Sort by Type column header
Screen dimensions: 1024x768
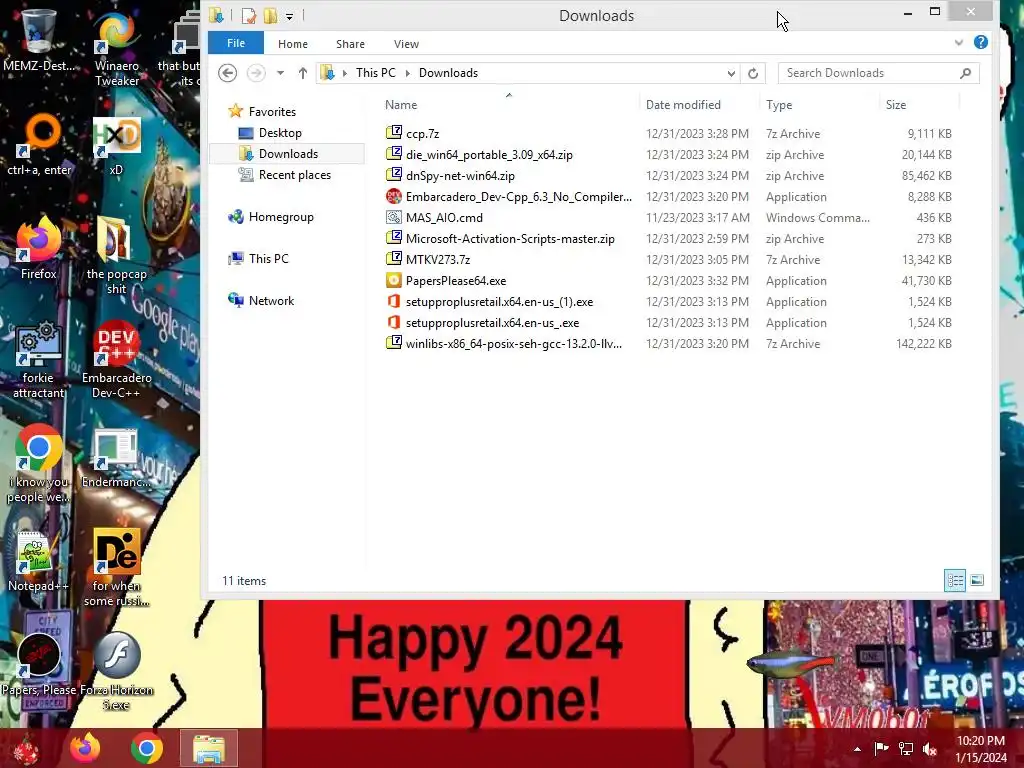tap(778, 104)
